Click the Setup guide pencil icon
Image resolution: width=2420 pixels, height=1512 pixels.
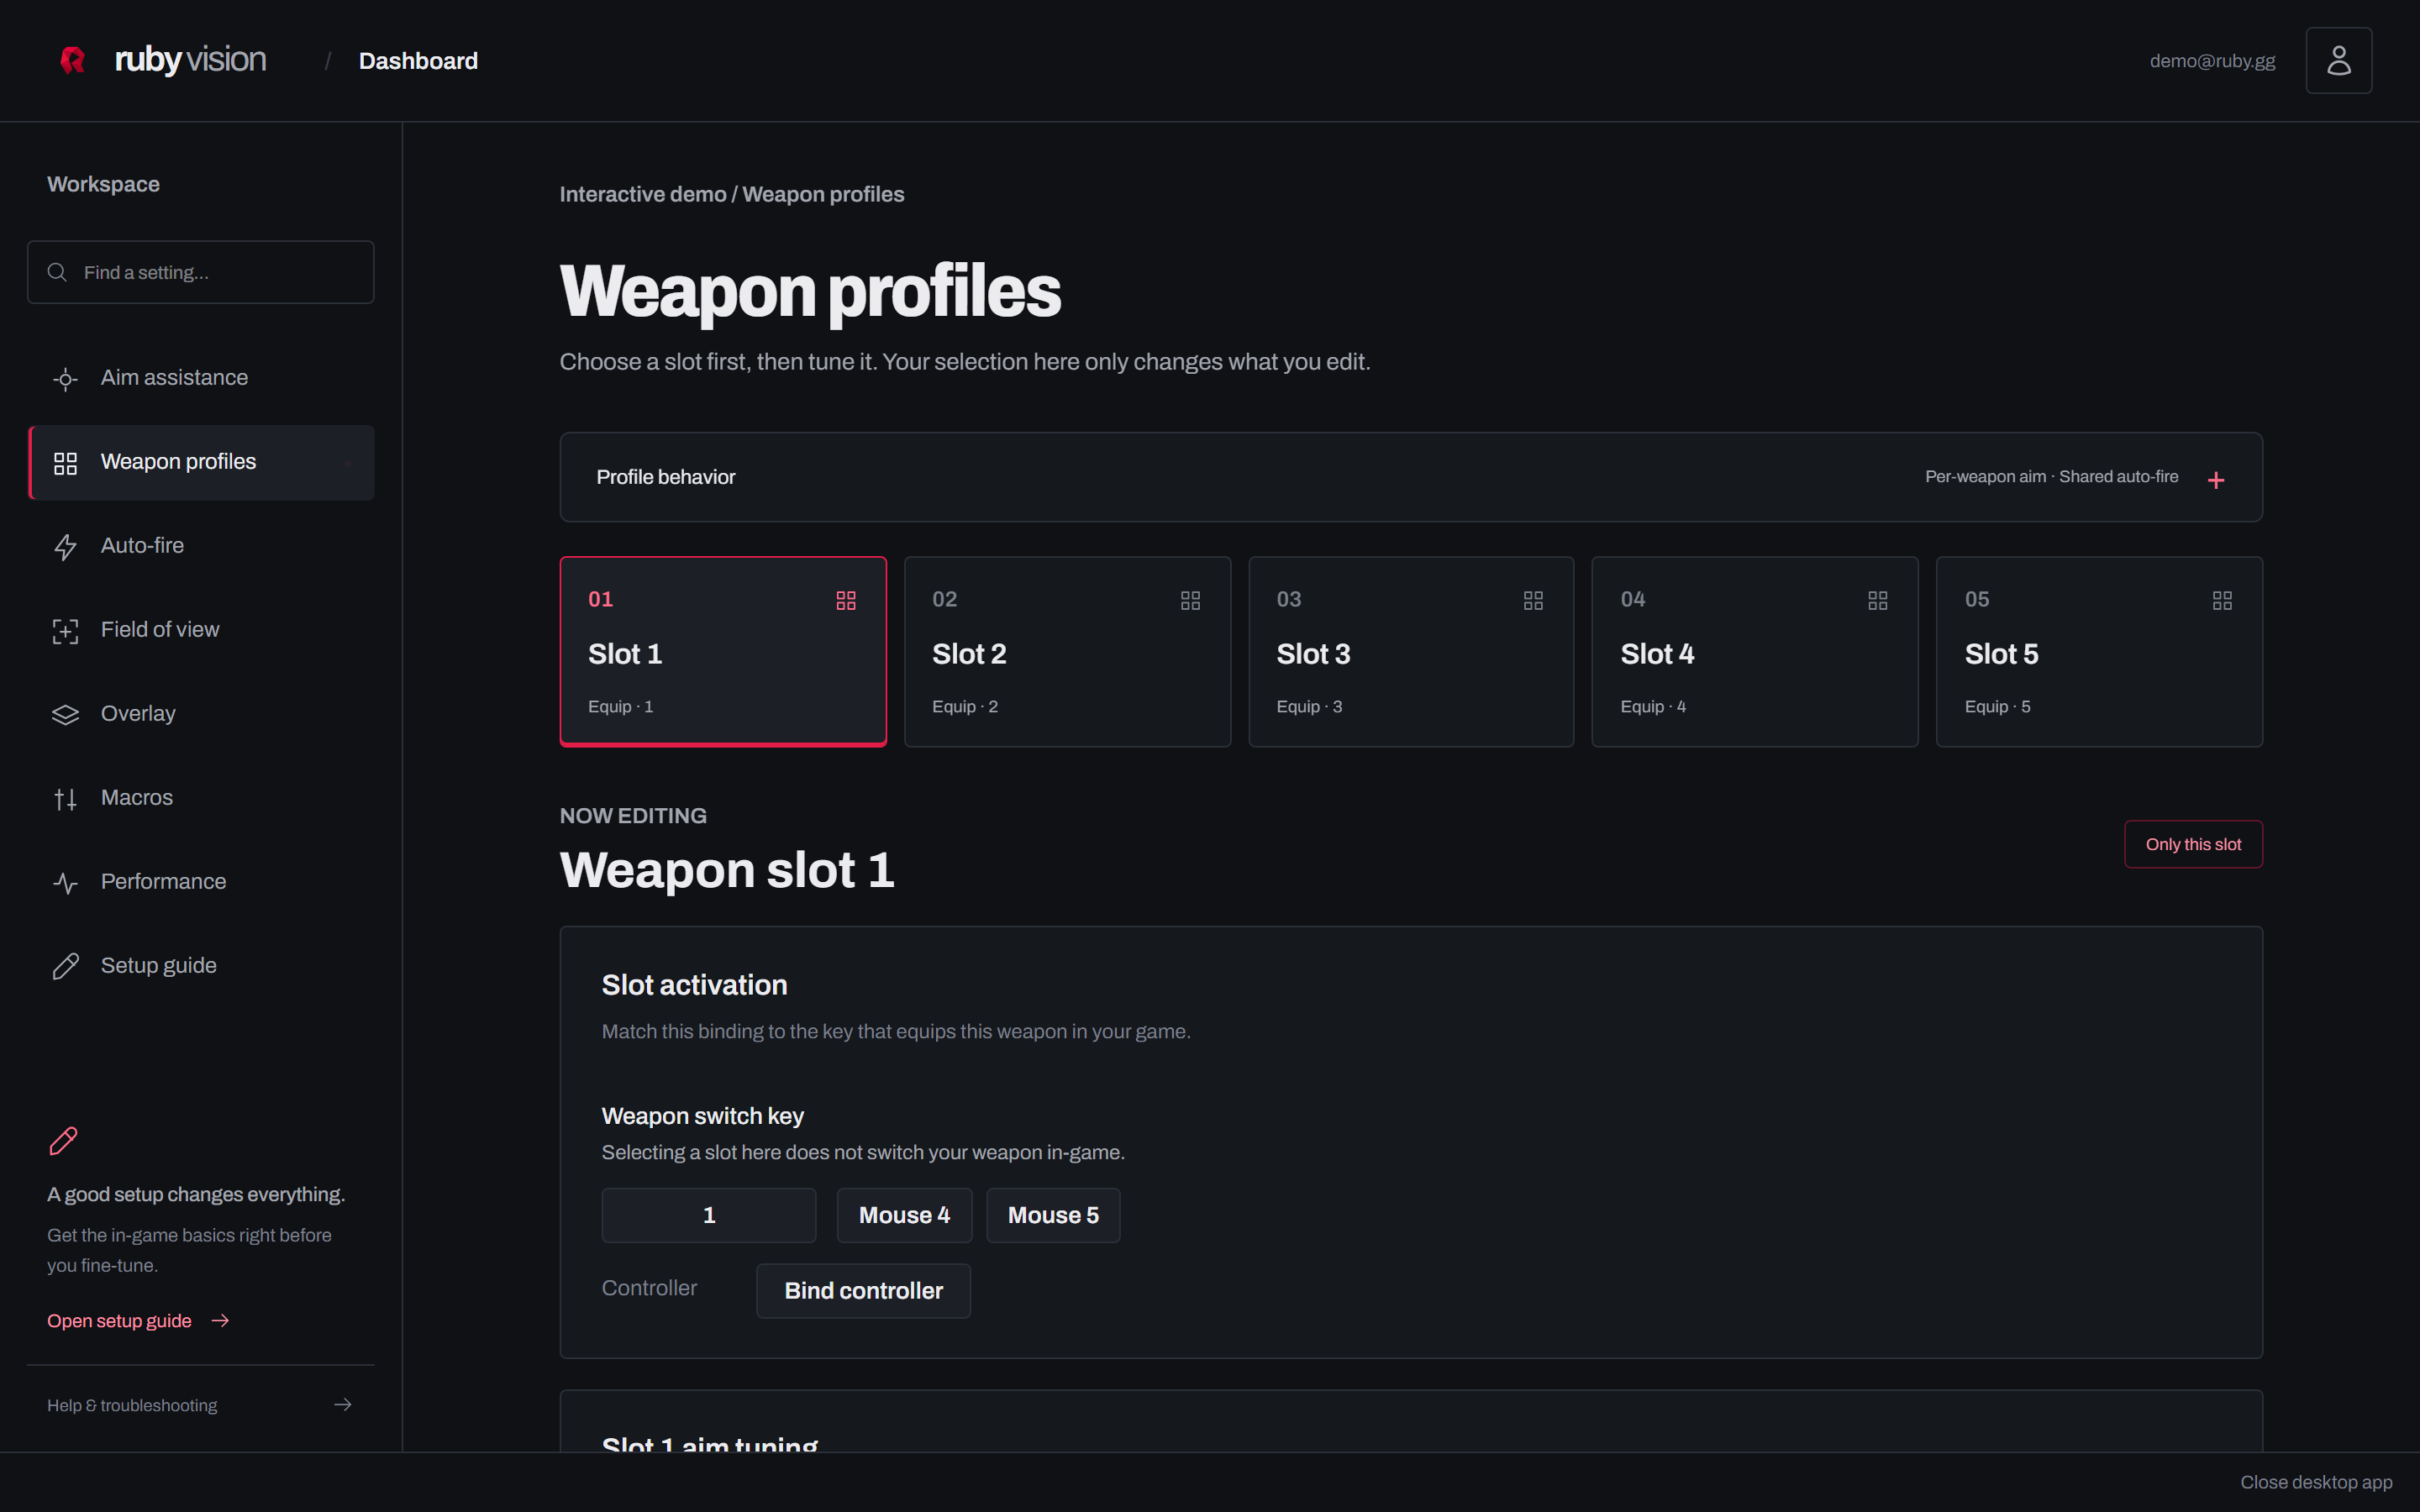click(x=65, y=966)
